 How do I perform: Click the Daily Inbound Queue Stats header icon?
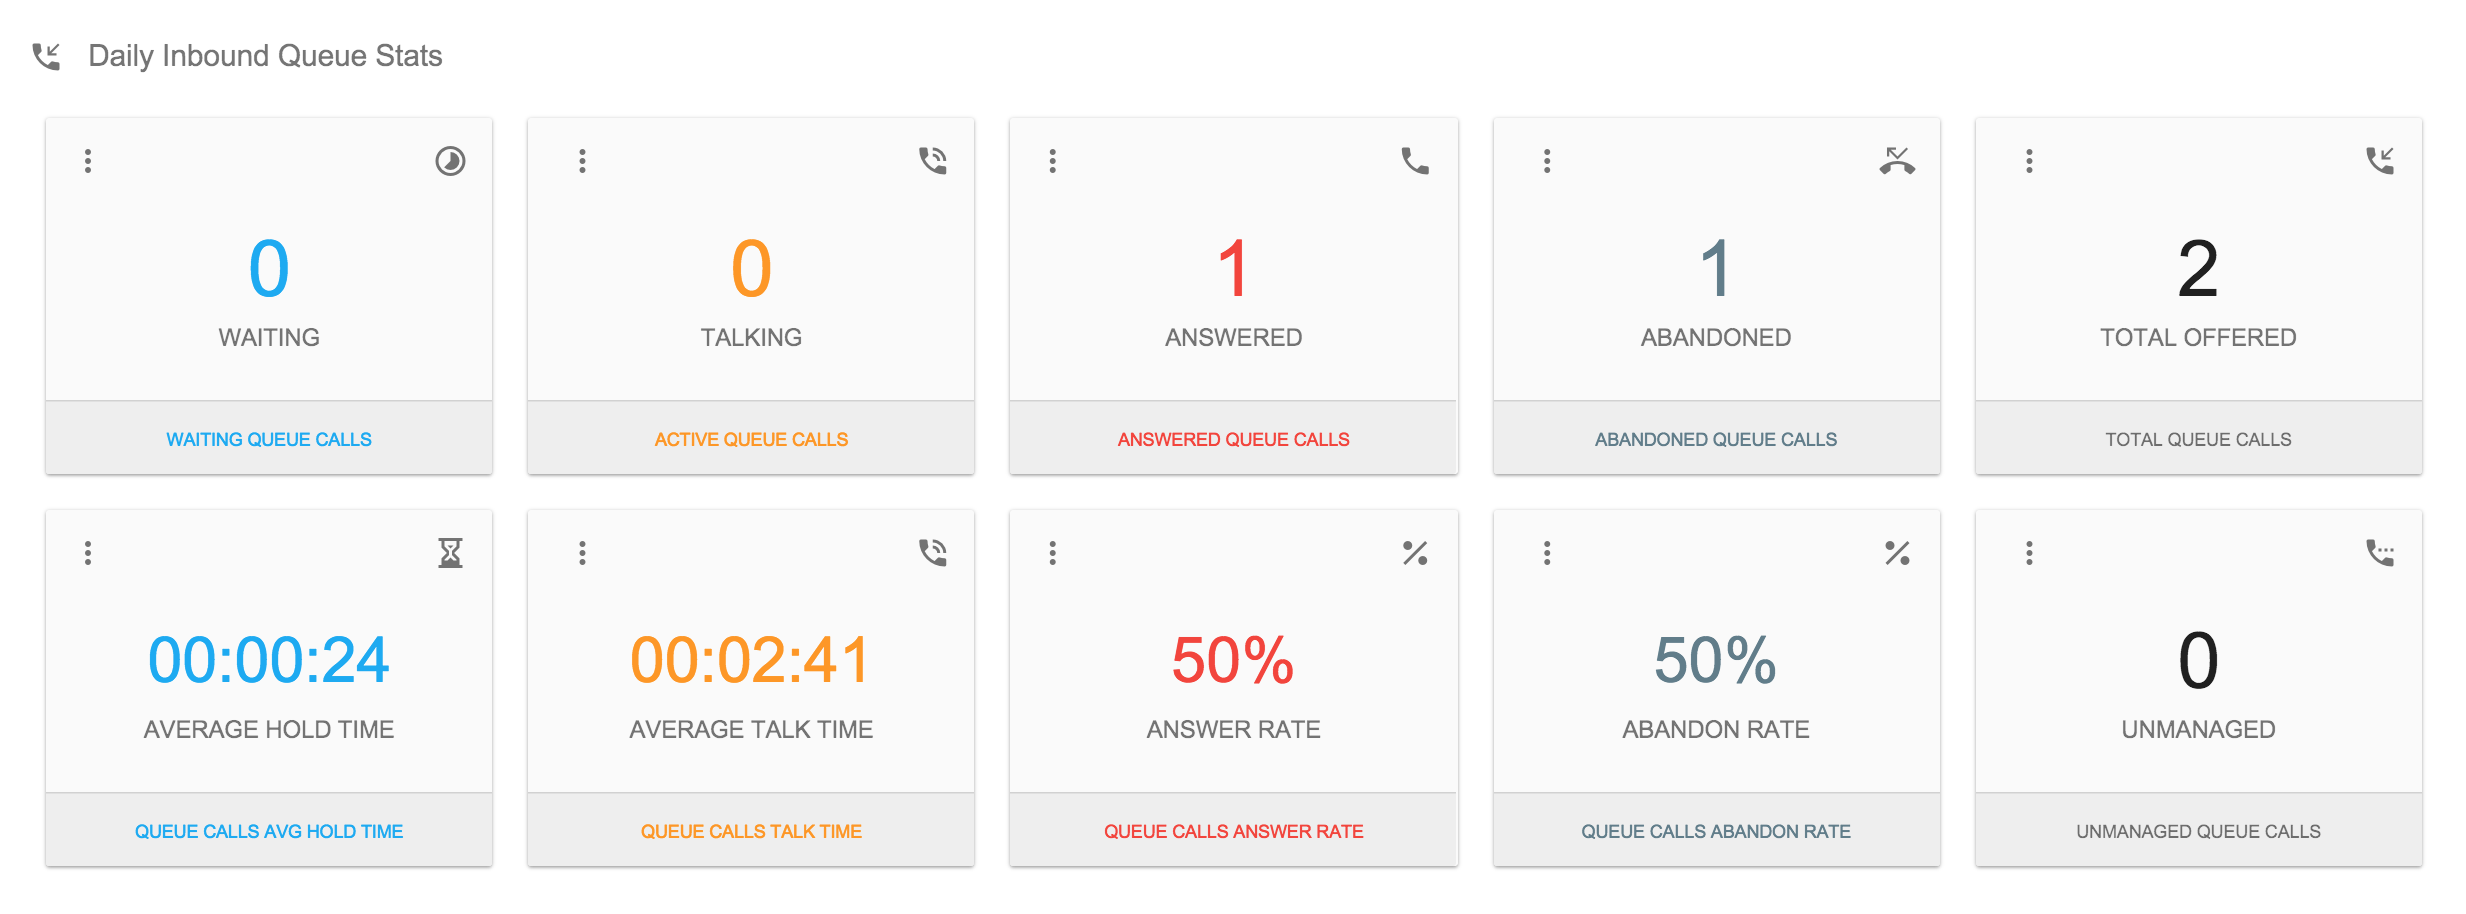tap(46, 56)
